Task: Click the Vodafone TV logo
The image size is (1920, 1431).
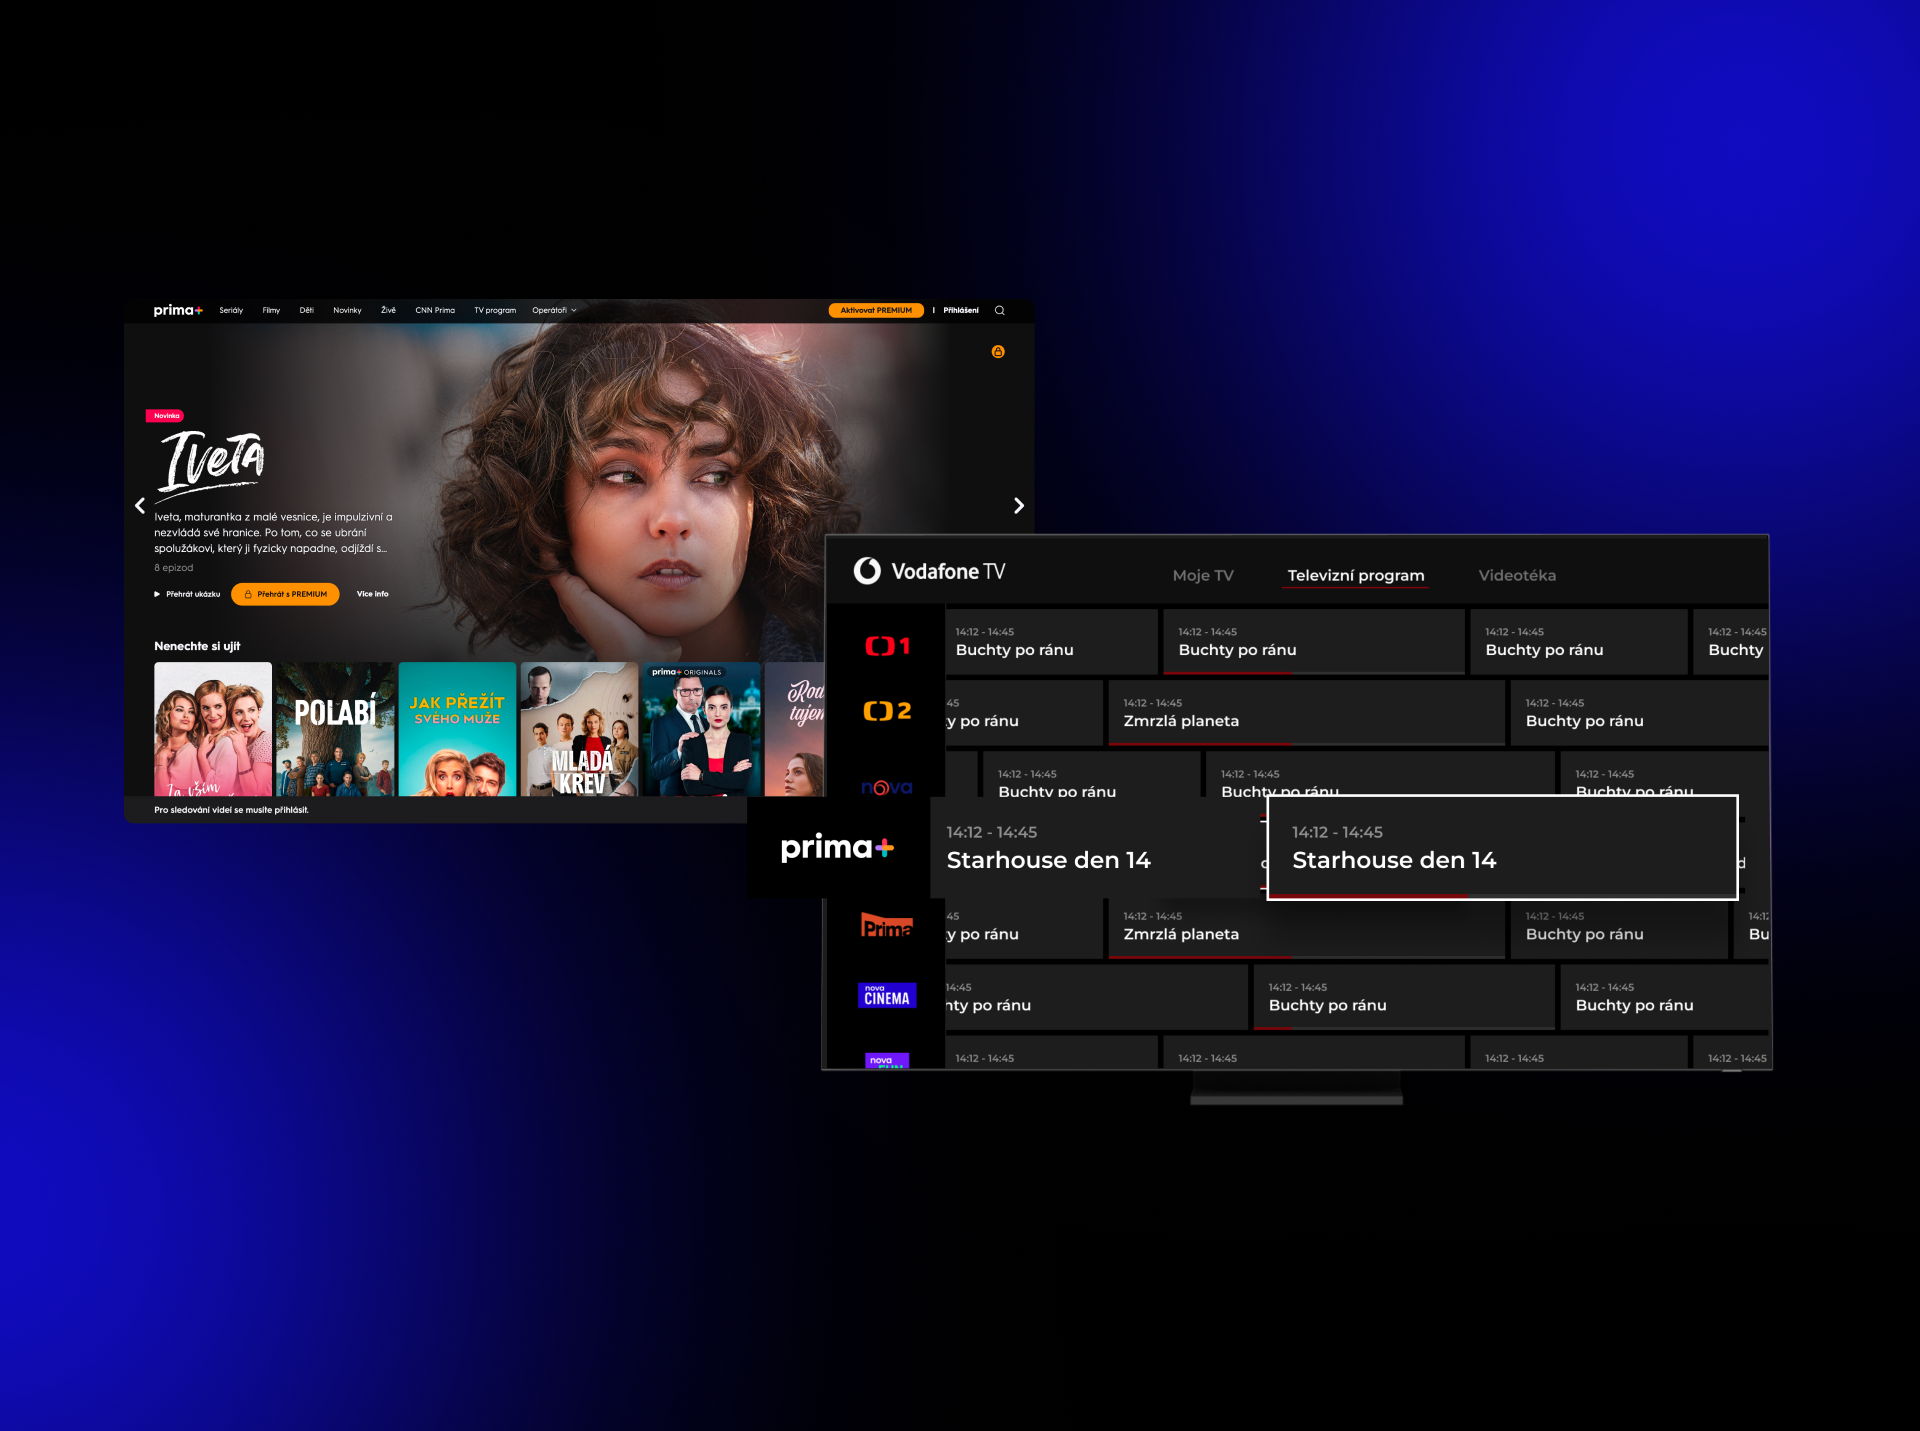Action: 929,571
